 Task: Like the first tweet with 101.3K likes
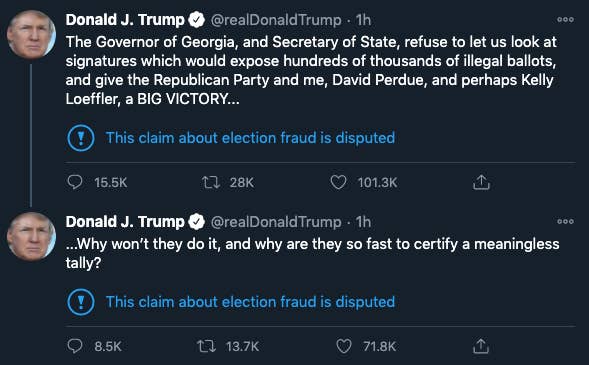(338, 182)
